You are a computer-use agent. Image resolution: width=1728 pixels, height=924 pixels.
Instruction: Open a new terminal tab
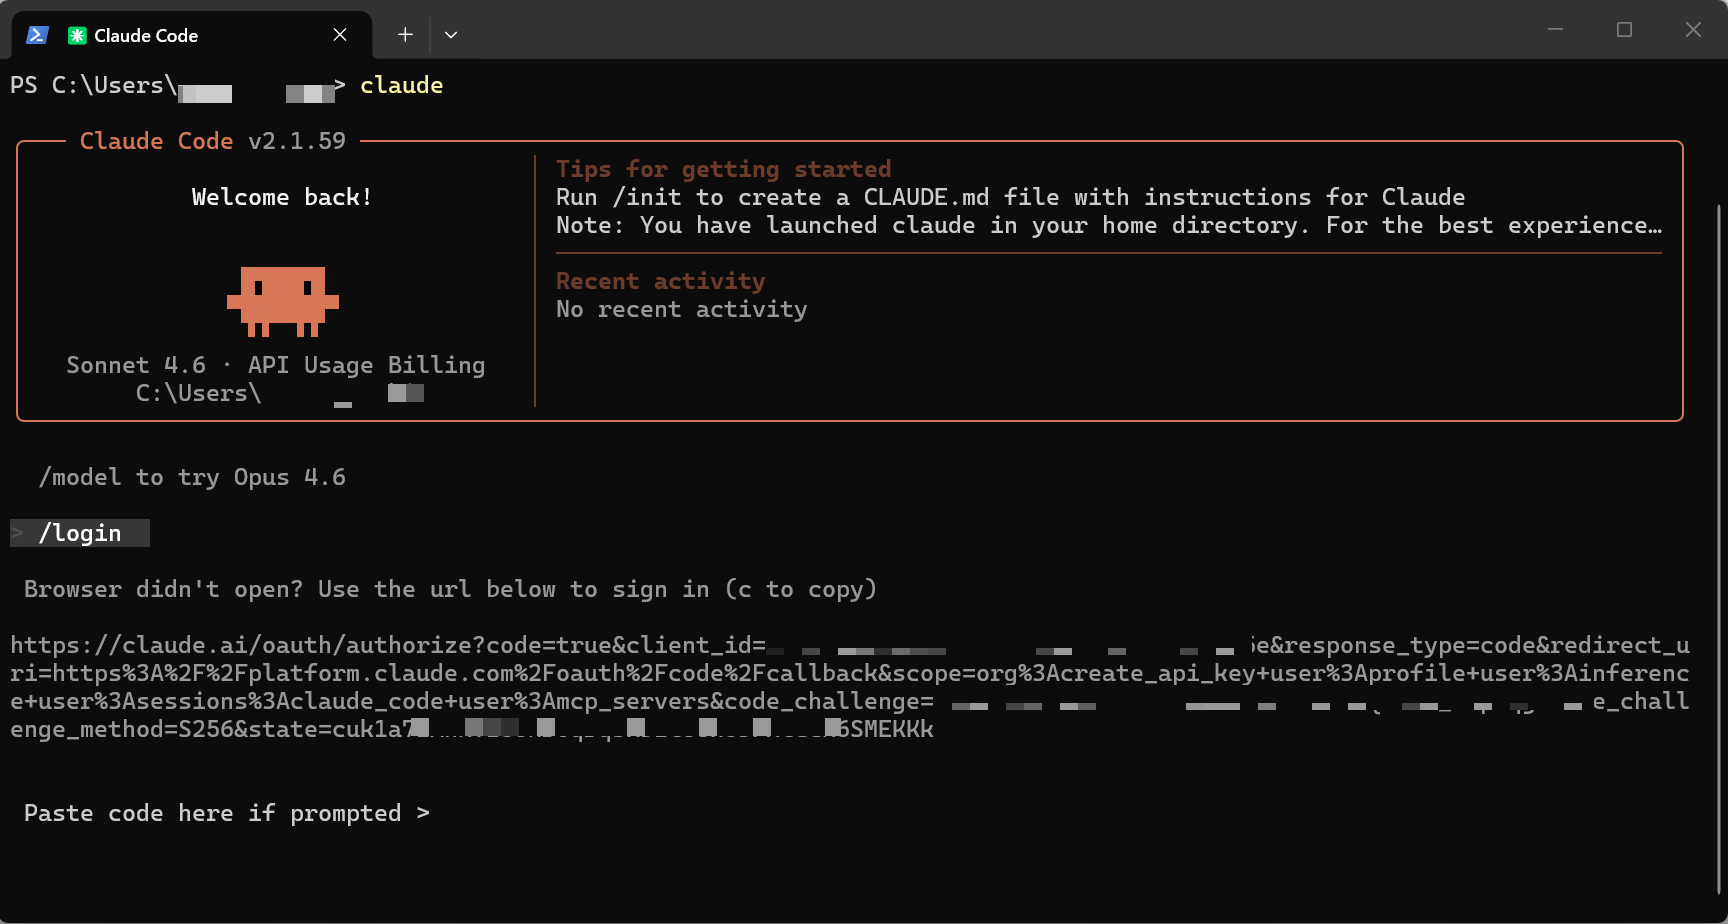coord(405,35)
